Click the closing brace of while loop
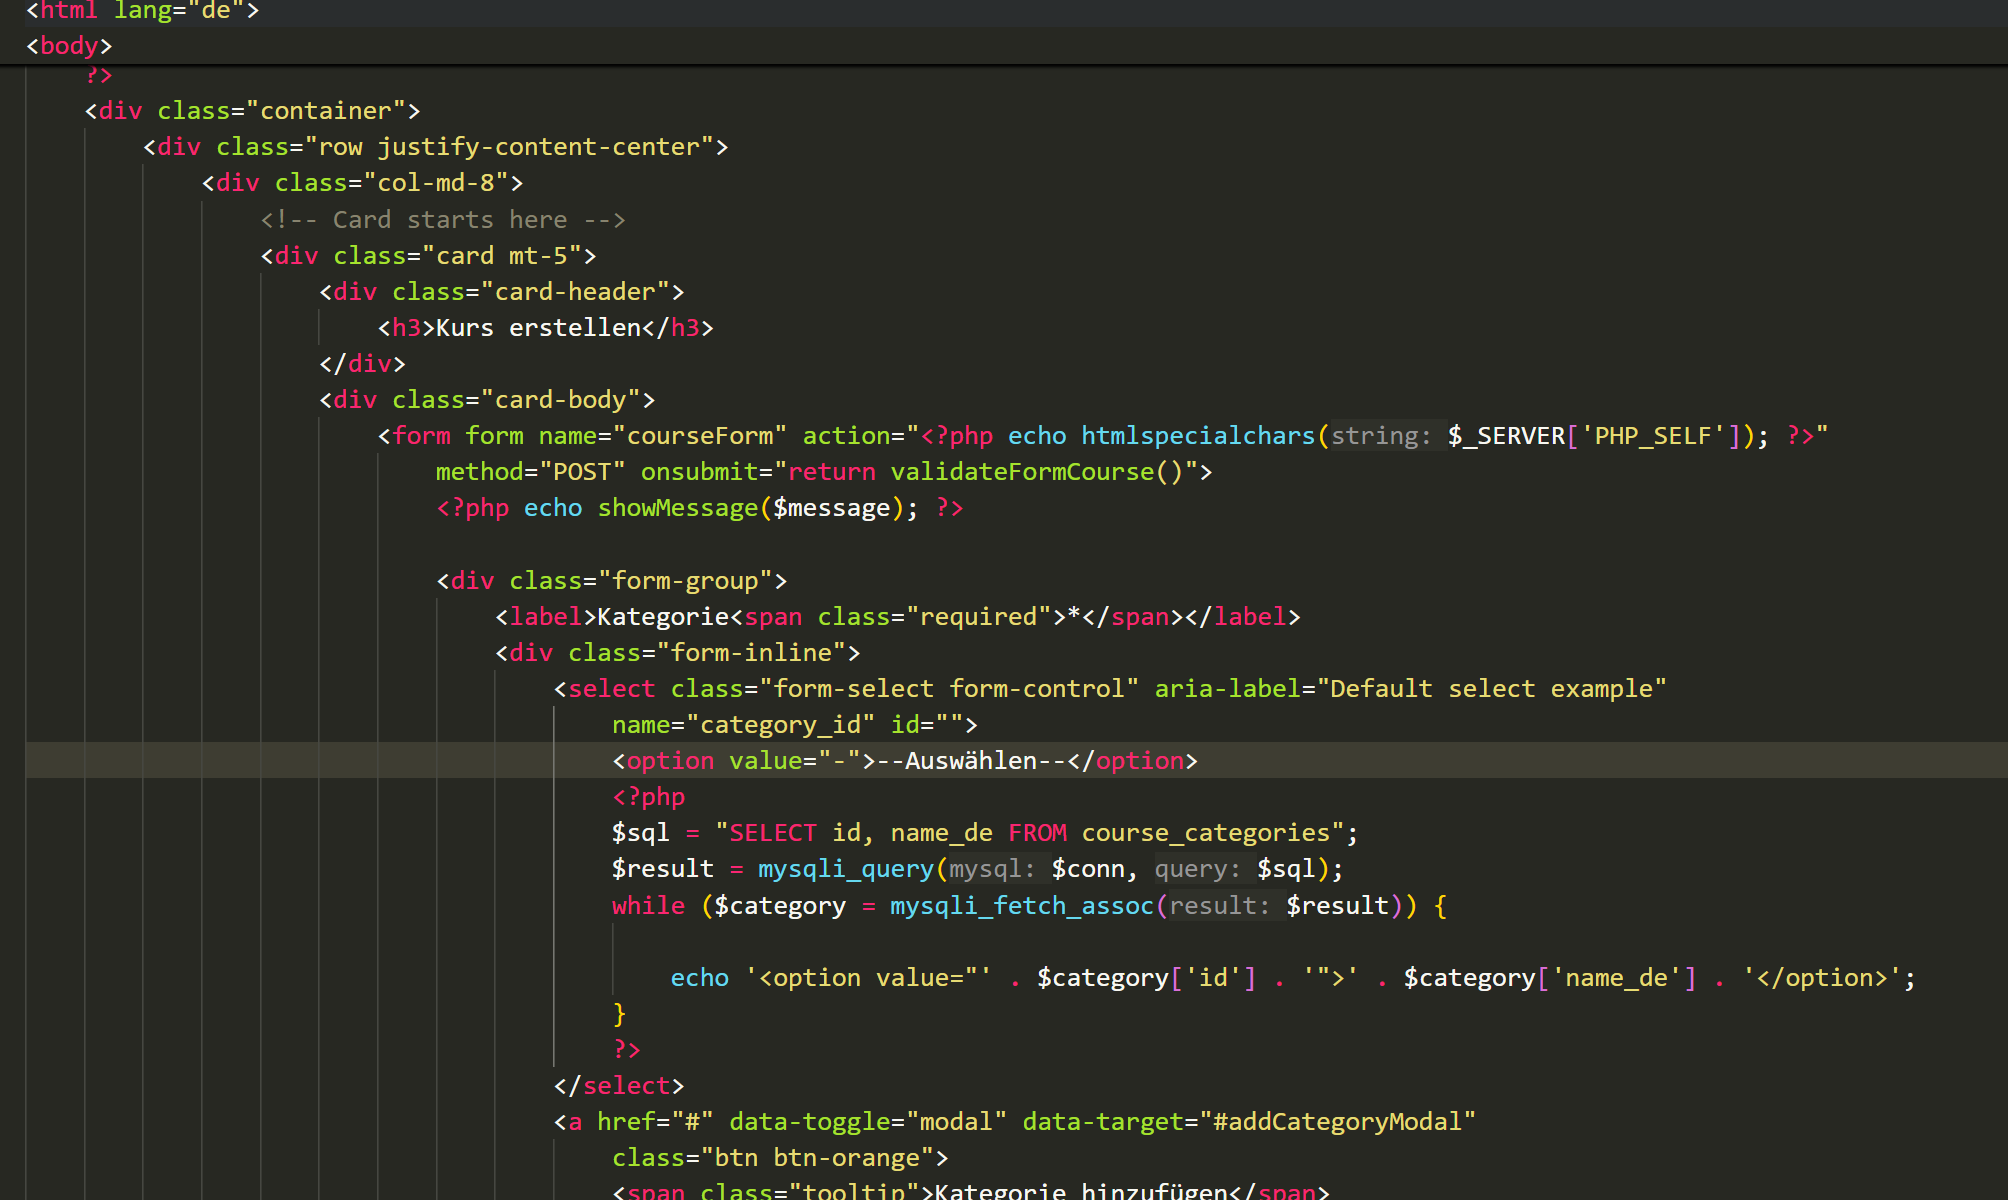The height and width of the screenshot is (1200, 2008). (619, 1014)
